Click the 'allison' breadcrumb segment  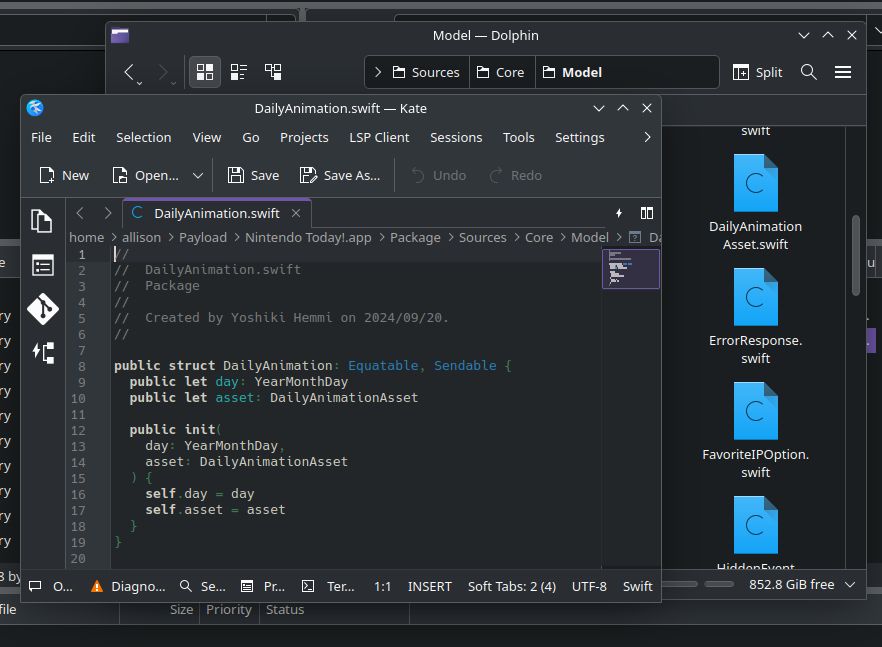click(141, 238)
